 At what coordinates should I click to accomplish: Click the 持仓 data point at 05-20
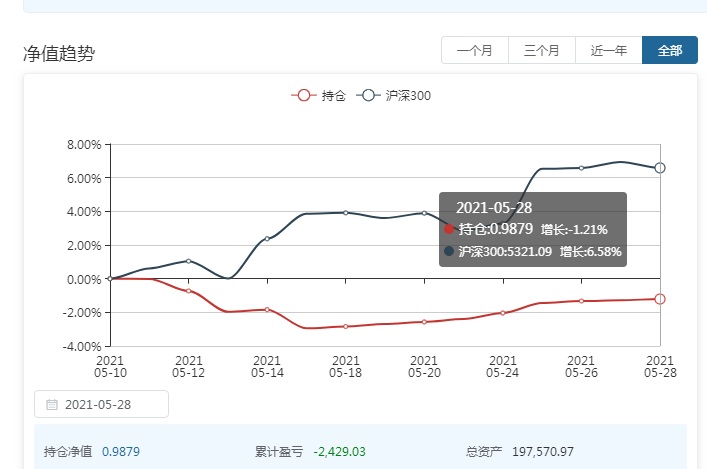pyautogui.click(x=424, y=322)
